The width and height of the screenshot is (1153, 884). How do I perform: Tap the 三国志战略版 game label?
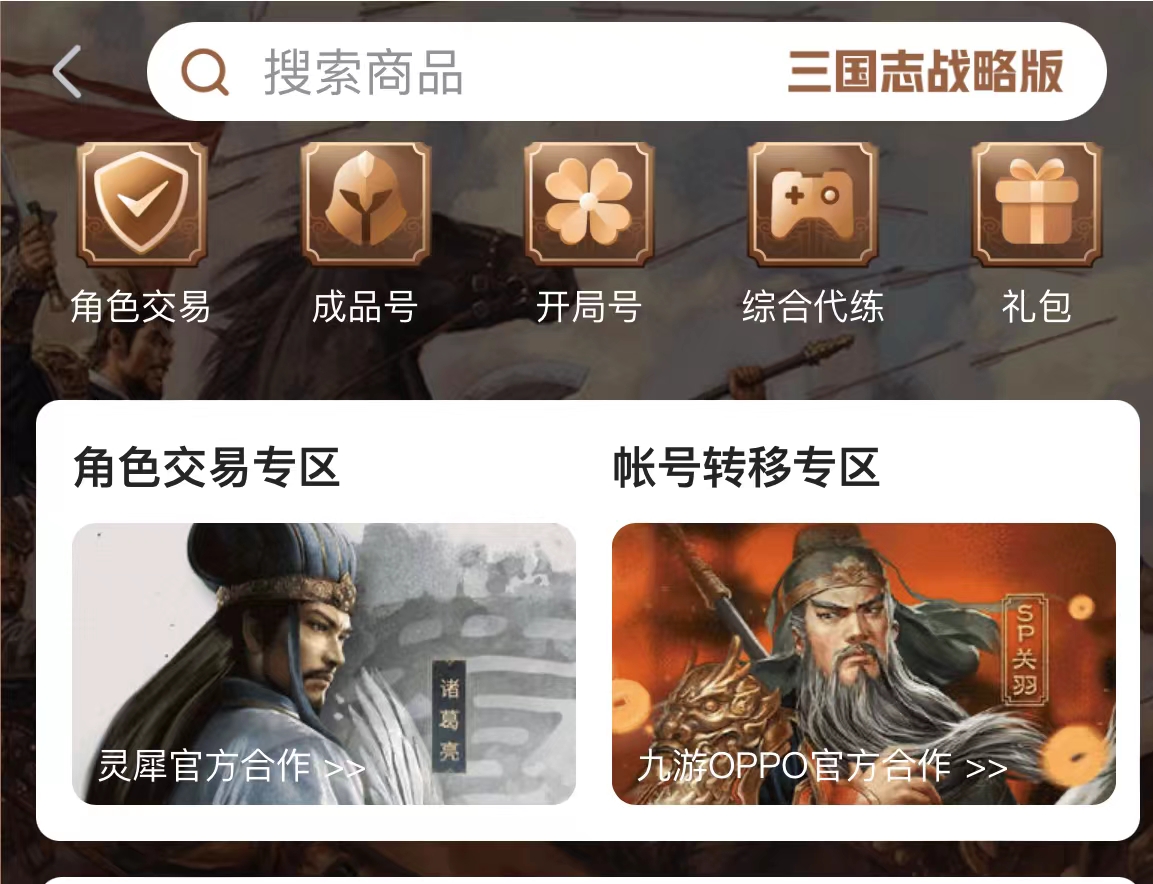(925, 71)
